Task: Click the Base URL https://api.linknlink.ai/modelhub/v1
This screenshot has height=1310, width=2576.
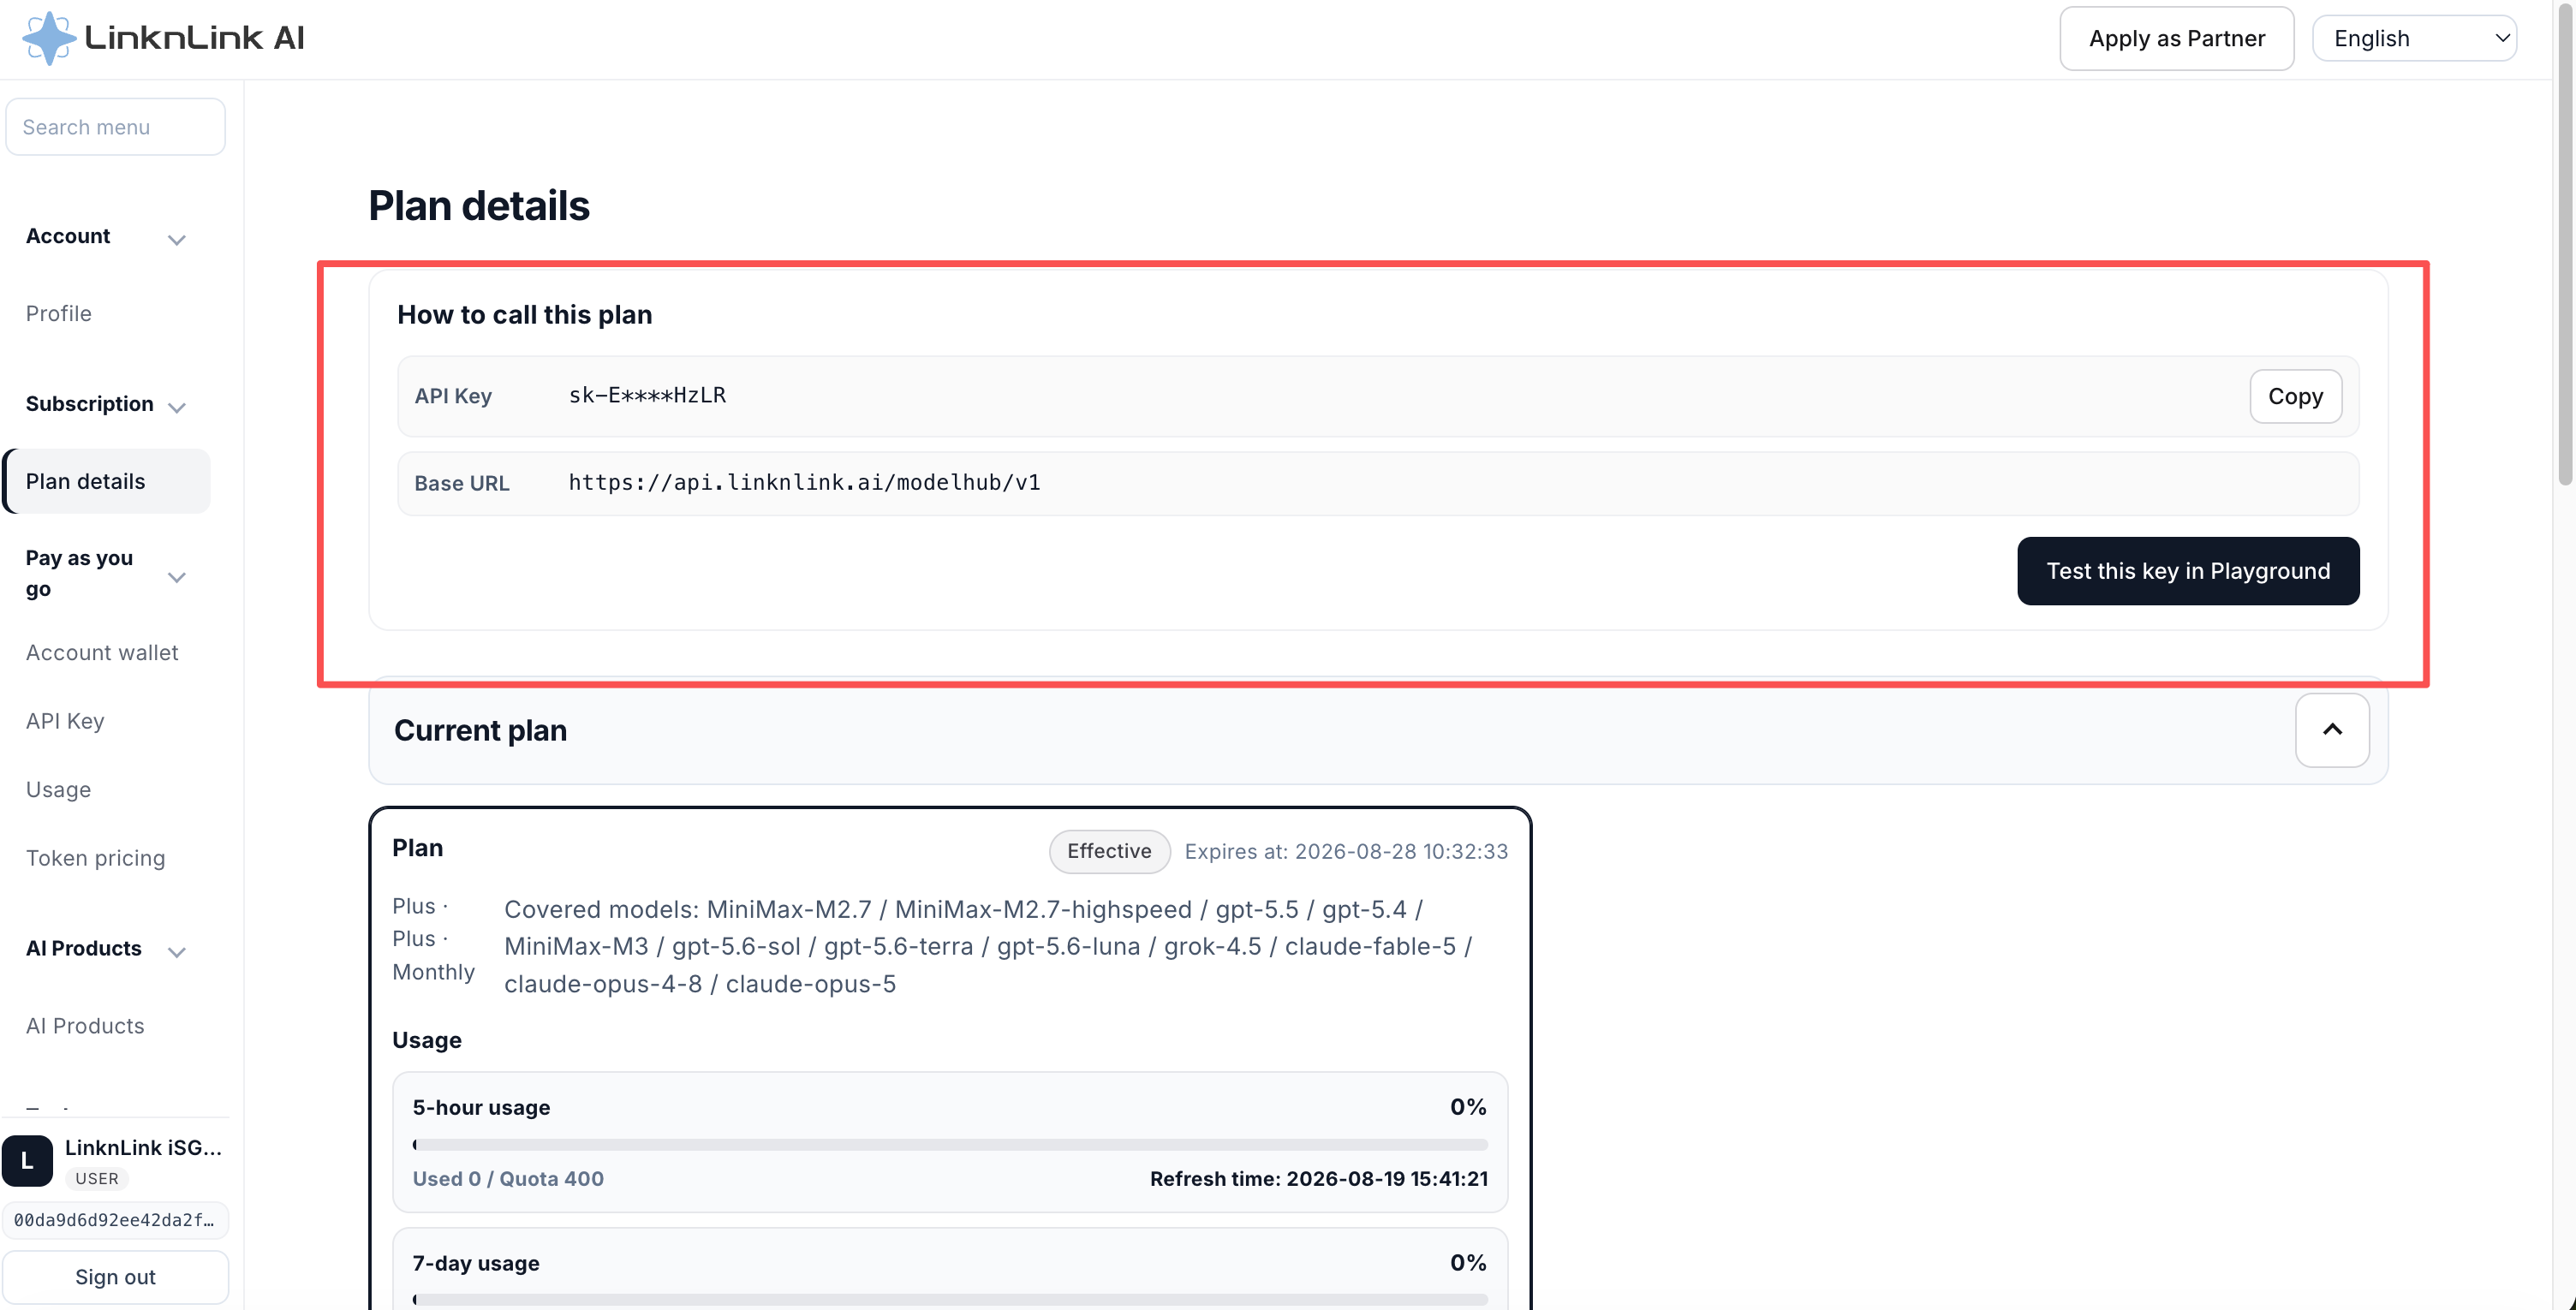Action: [804, 482]
